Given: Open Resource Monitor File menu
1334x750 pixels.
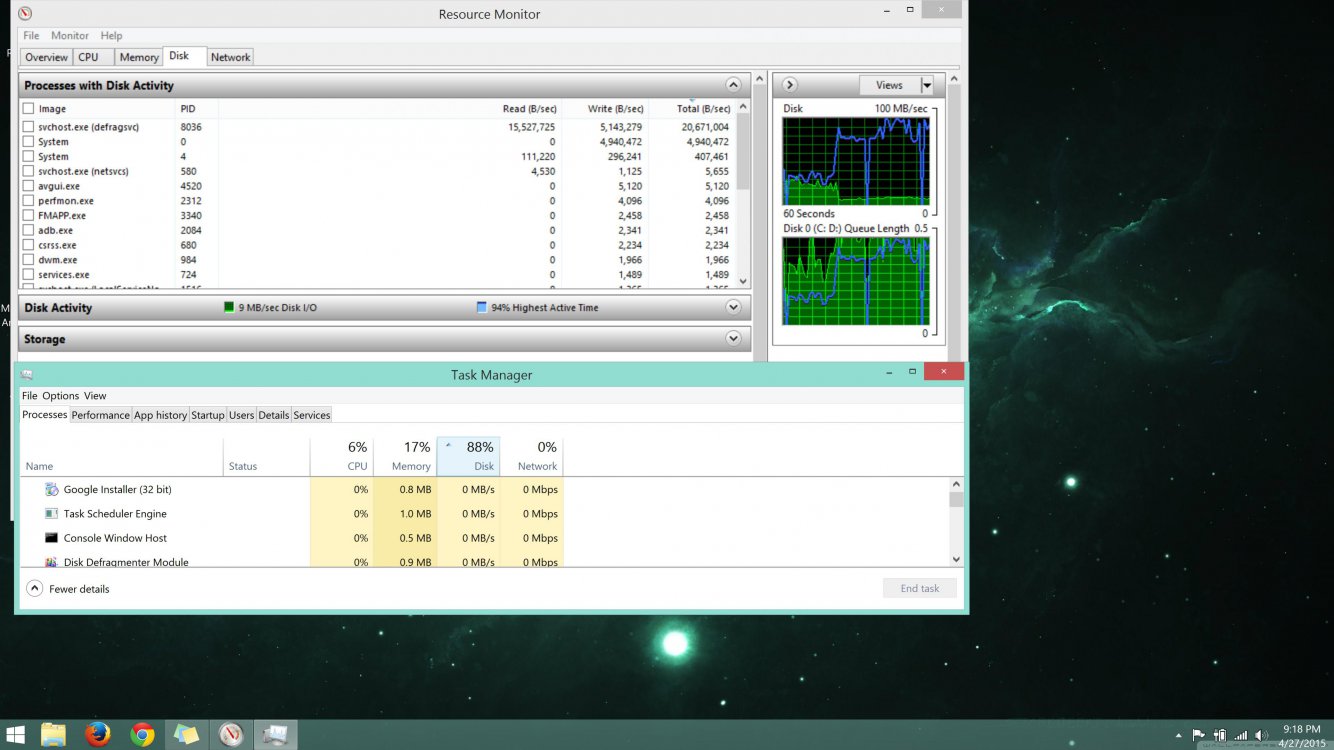Looking at the screenshot, I should pos(31,36).
